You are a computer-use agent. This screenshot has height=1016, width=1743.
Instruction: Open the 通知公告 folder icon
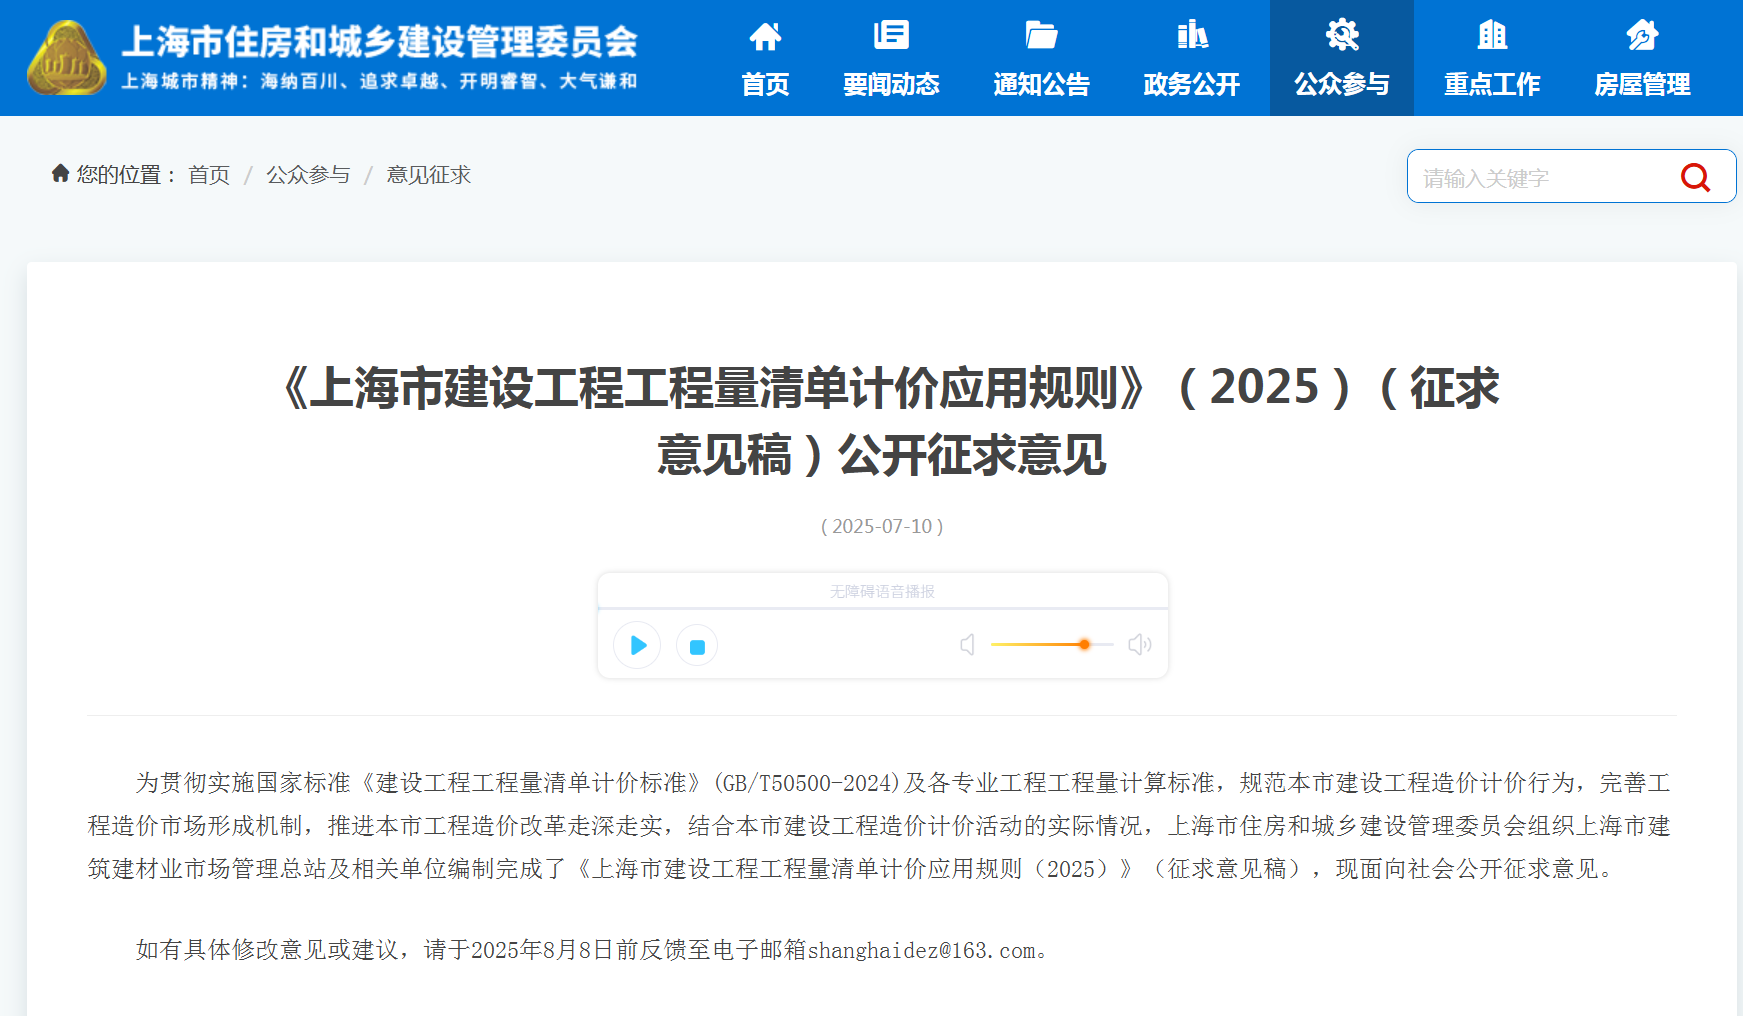tap(1040, 34)
